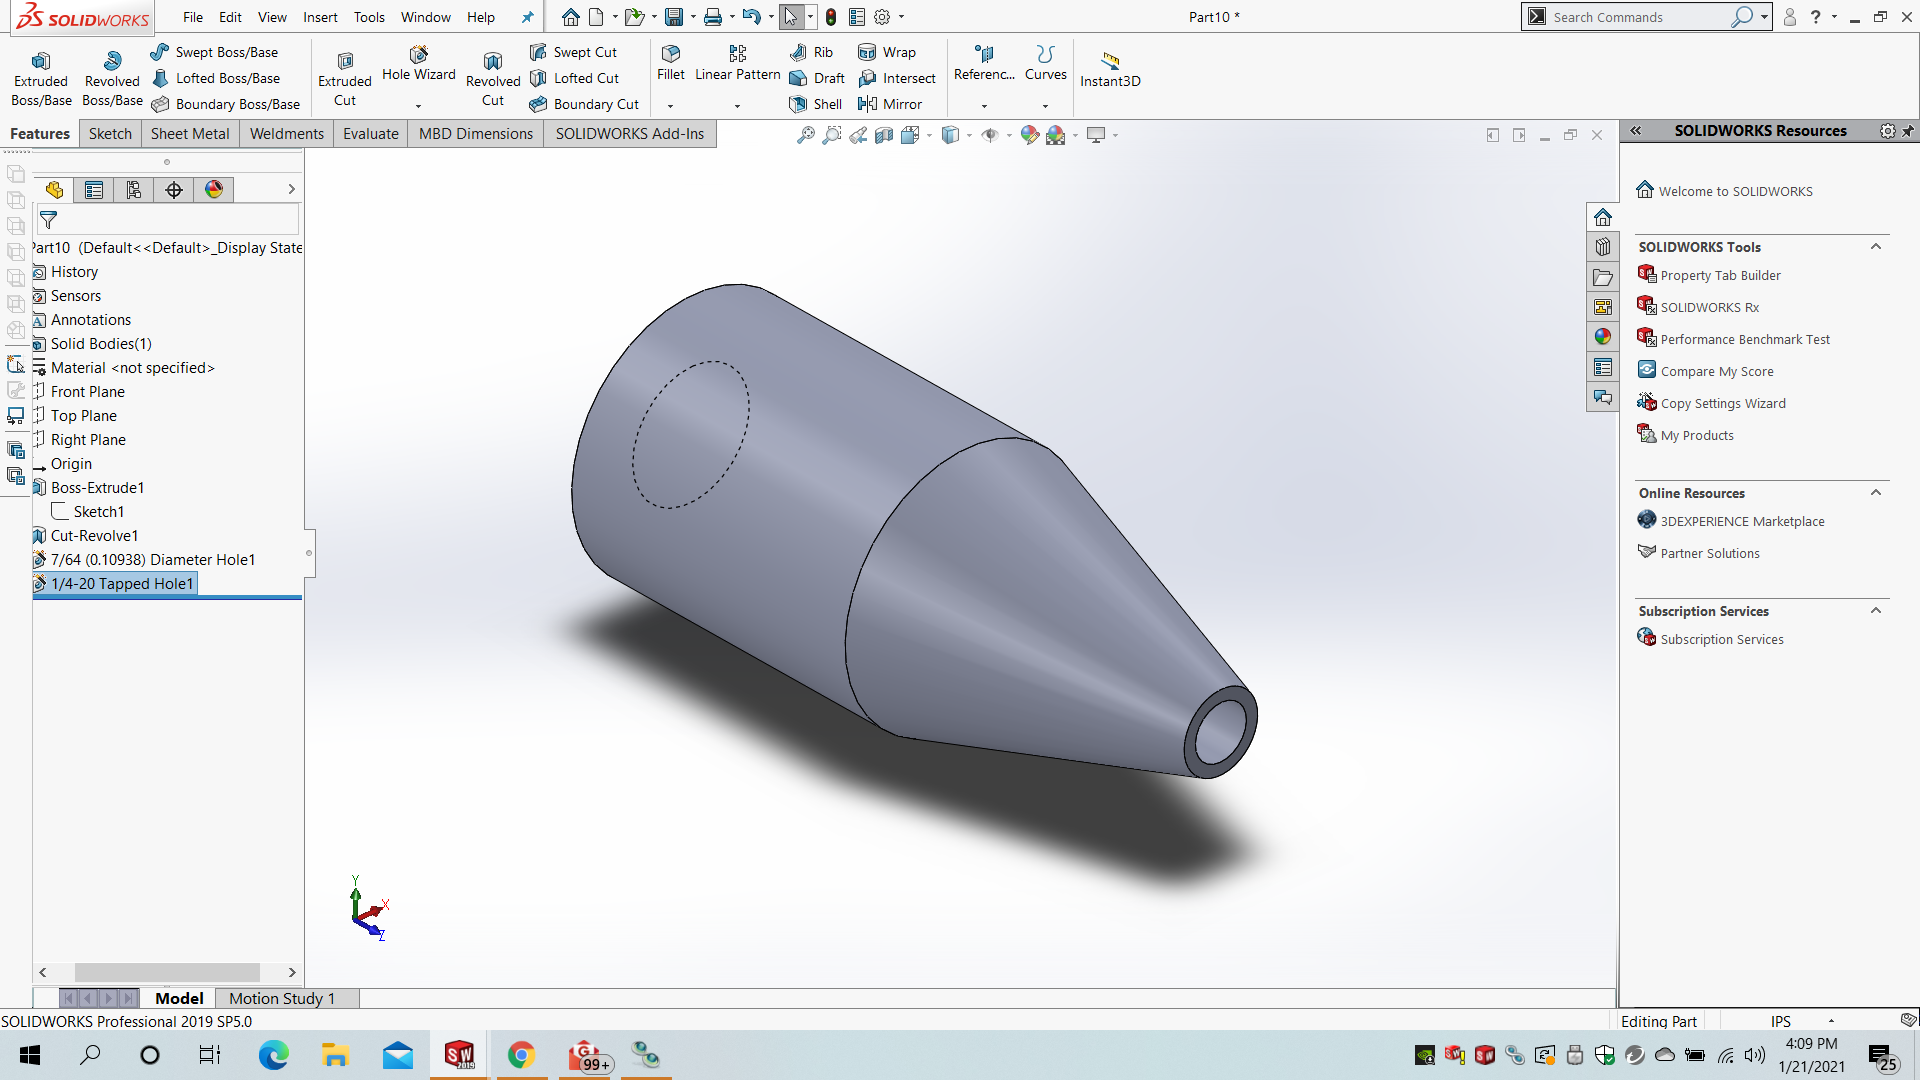Click the Mirror tool

tap(890, 104)
